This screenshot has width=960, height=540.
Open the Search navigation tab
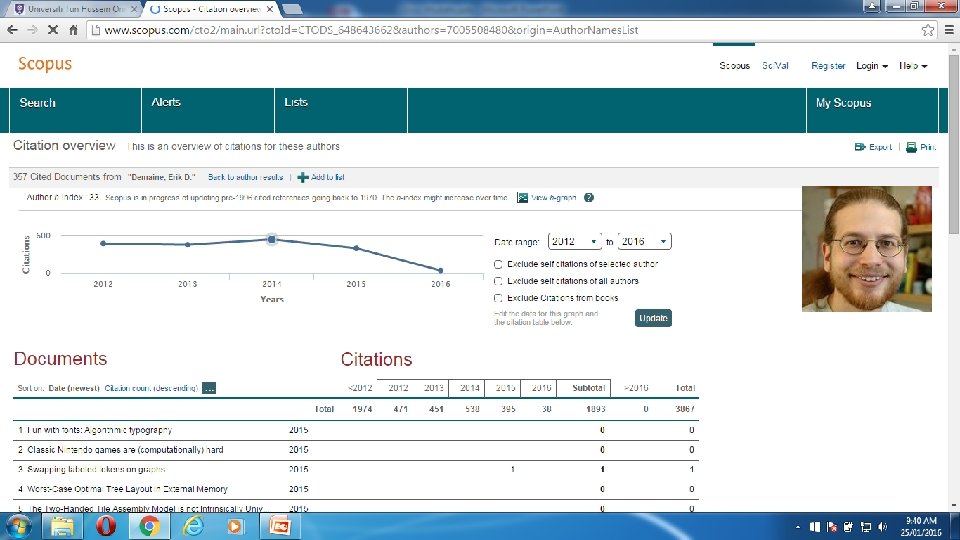(x=75, y=110)
